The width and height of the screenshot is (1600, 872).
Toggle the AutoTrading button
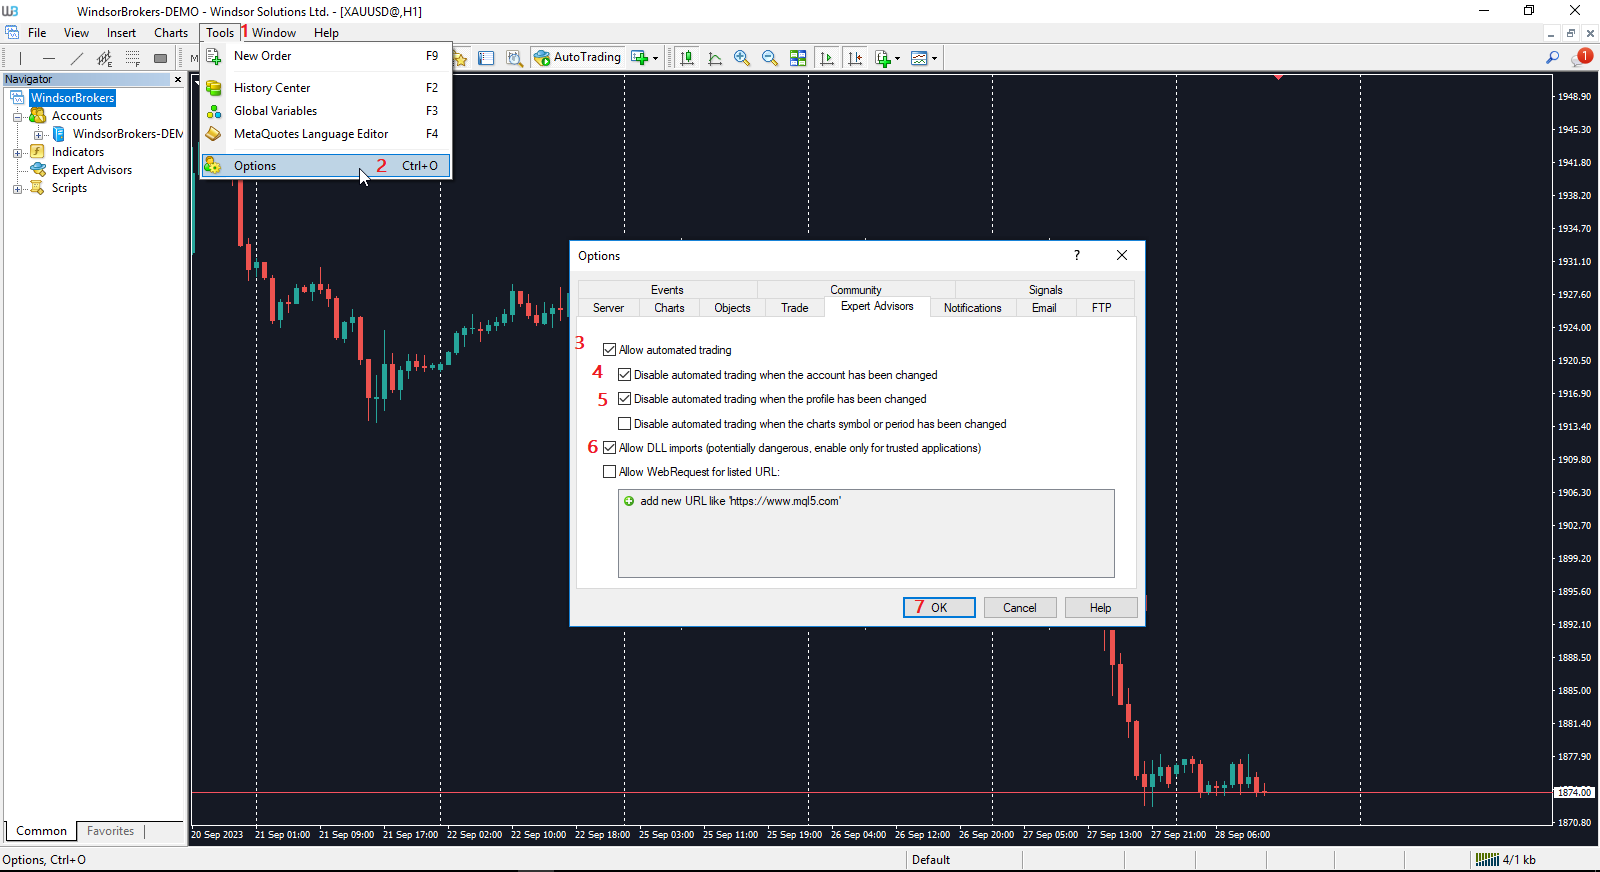[578, 57]
